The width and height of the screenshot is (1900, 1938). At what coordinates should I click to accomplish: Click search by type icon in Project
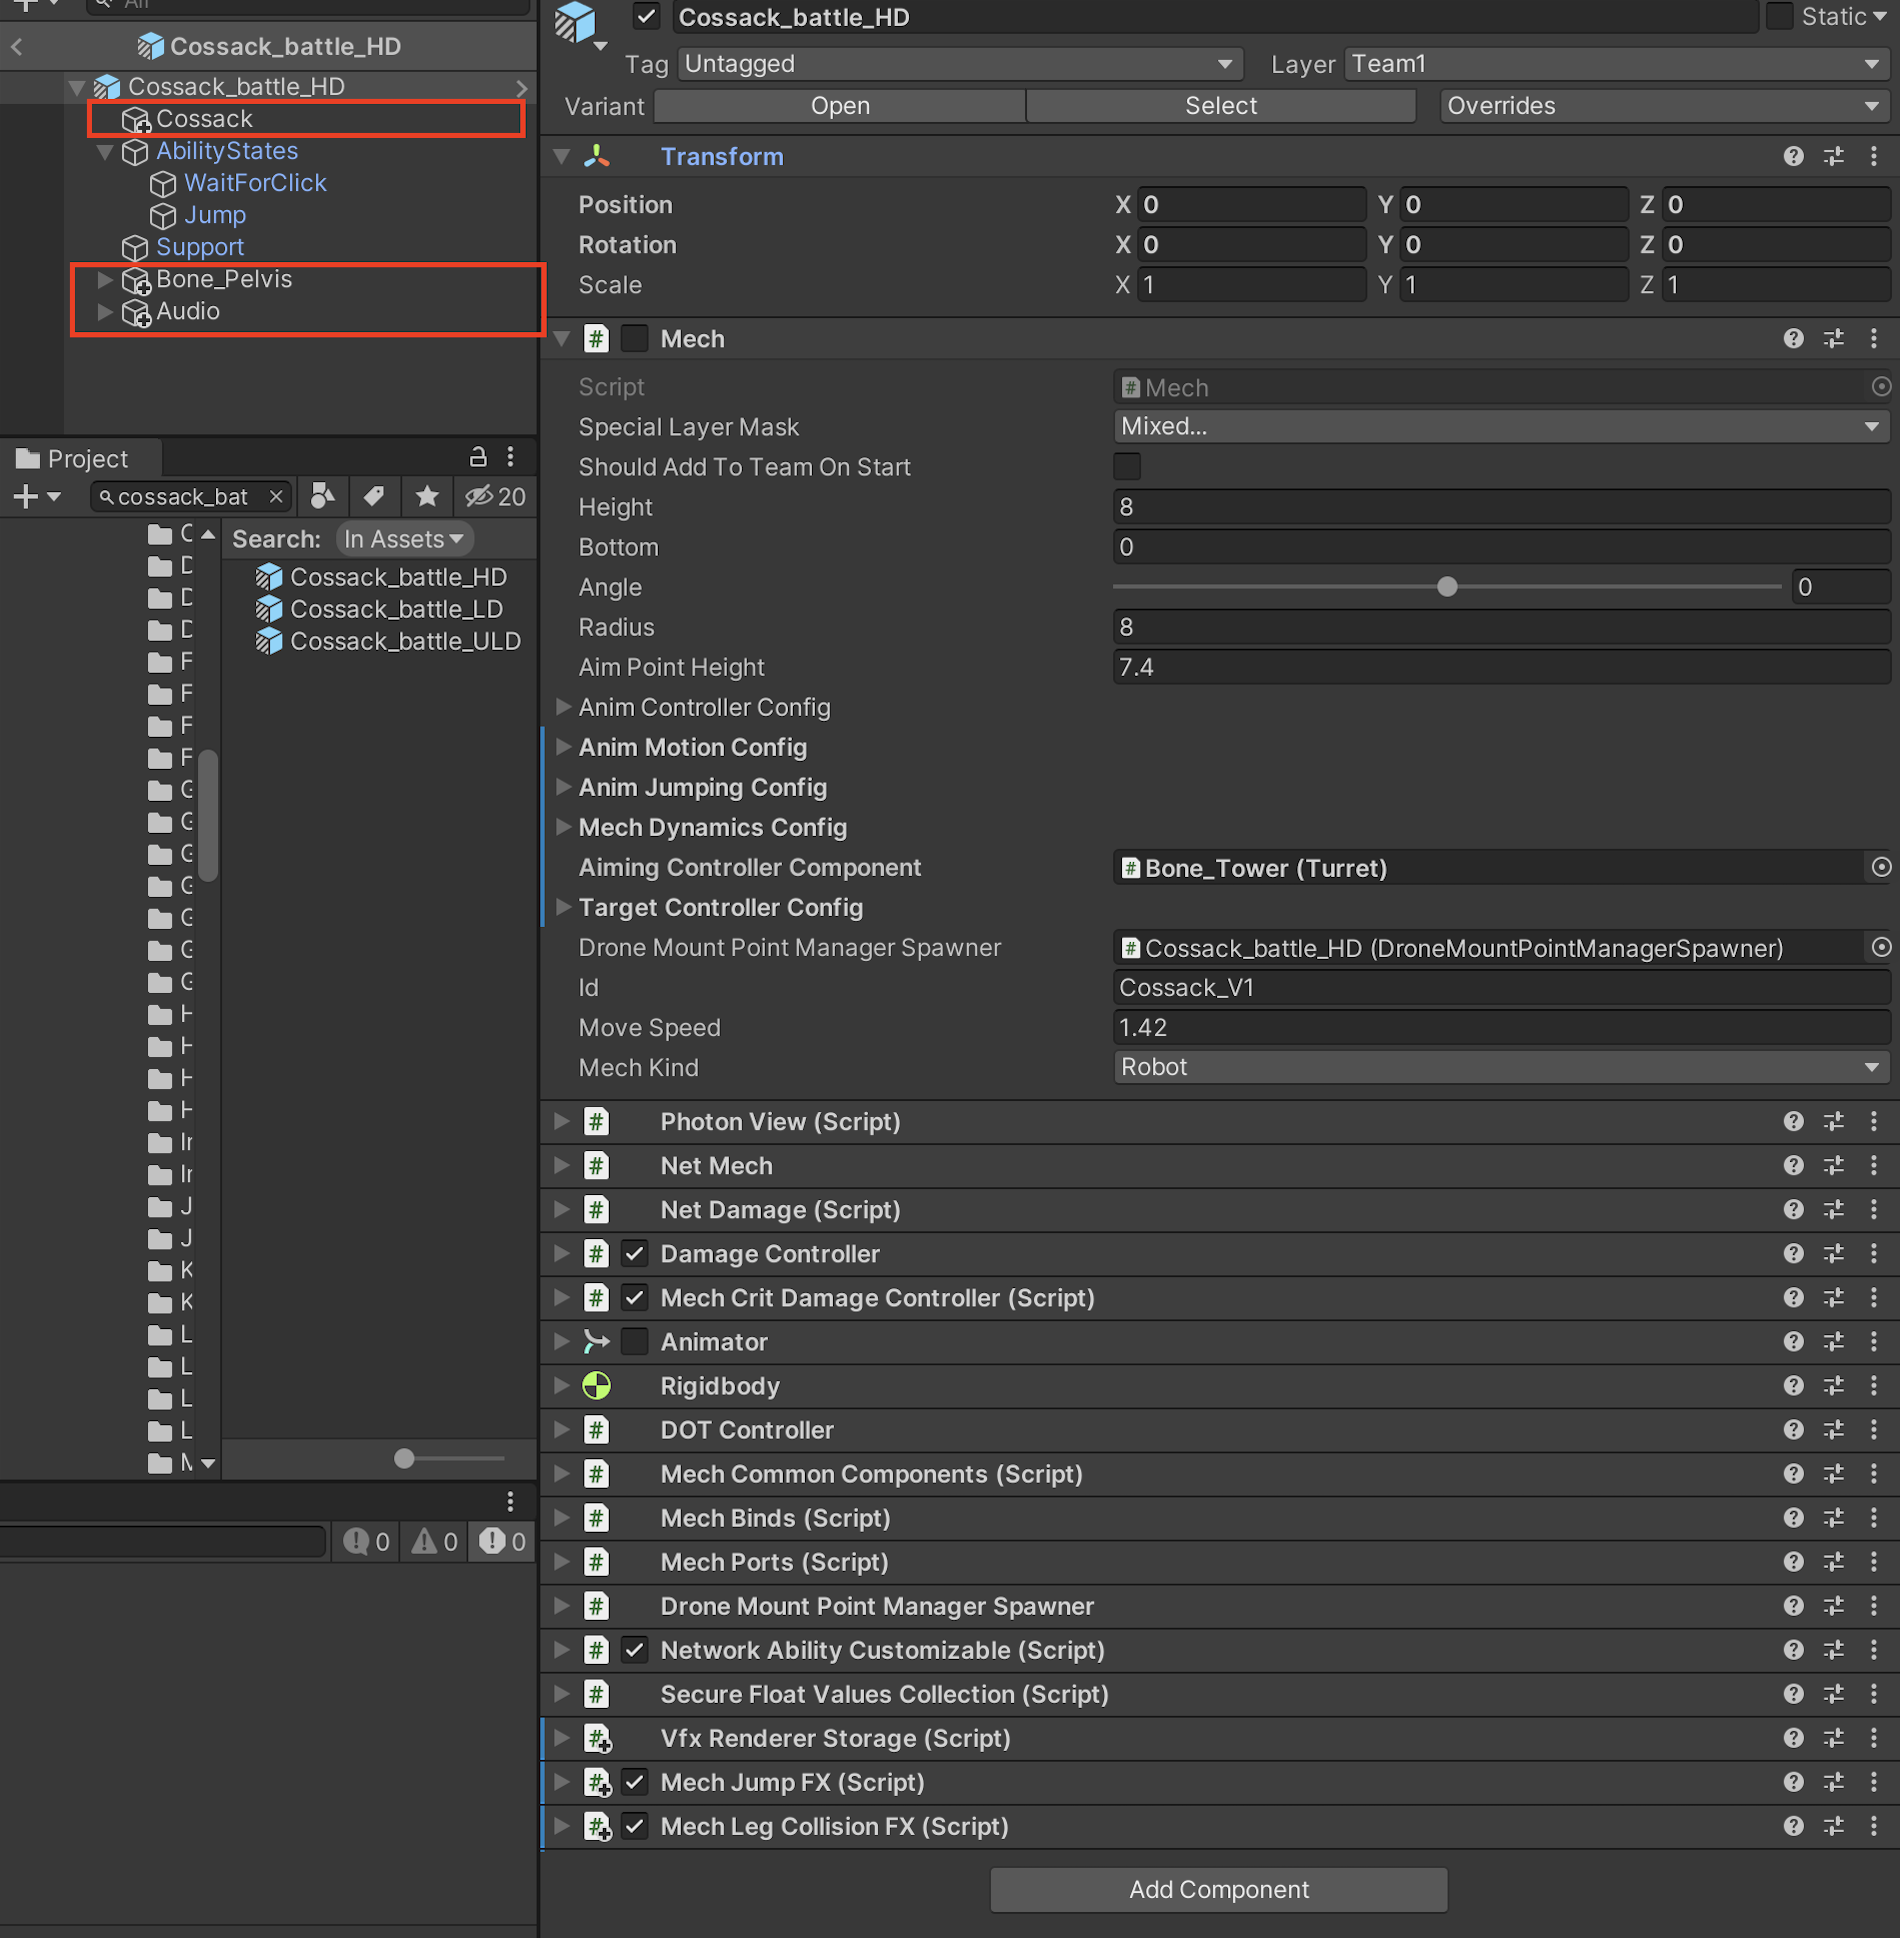[x=322, y=497]
